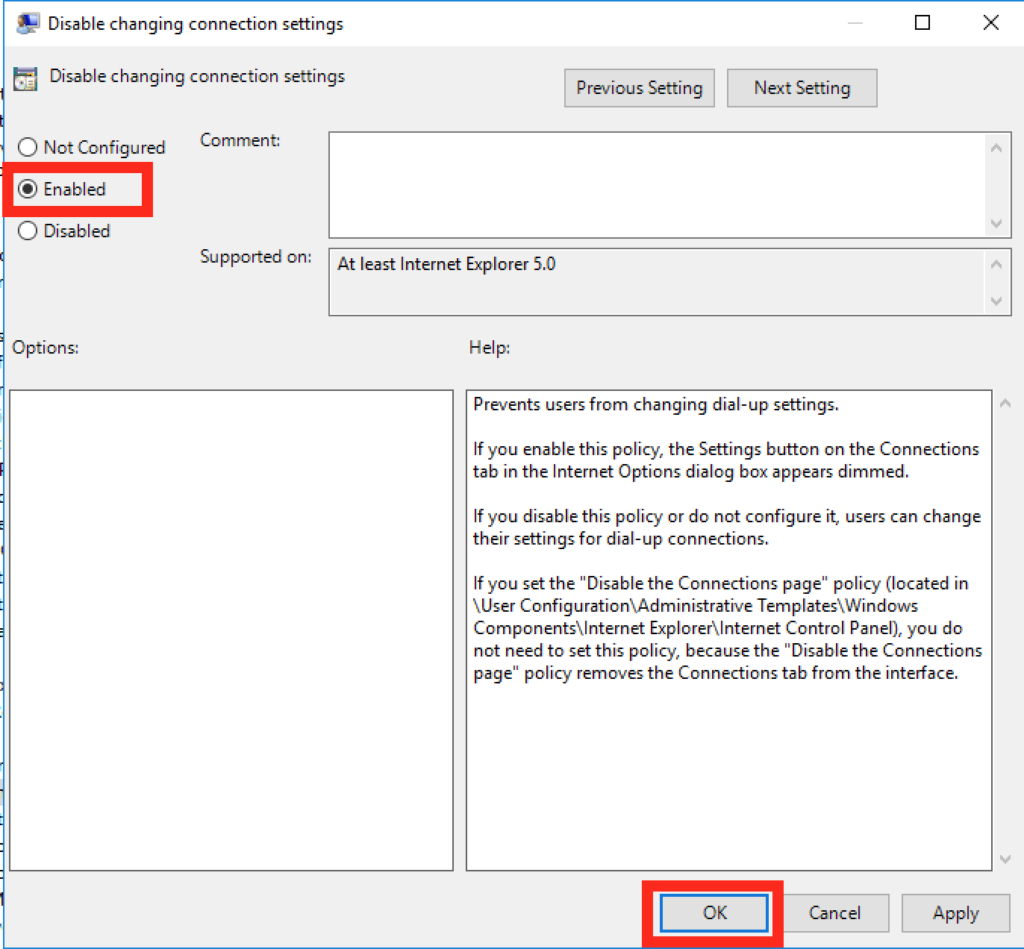Click the setting icon beside the policy heading
This screenshot has width=1024, height=949.
pyautogui.click(x=26, y=78)
